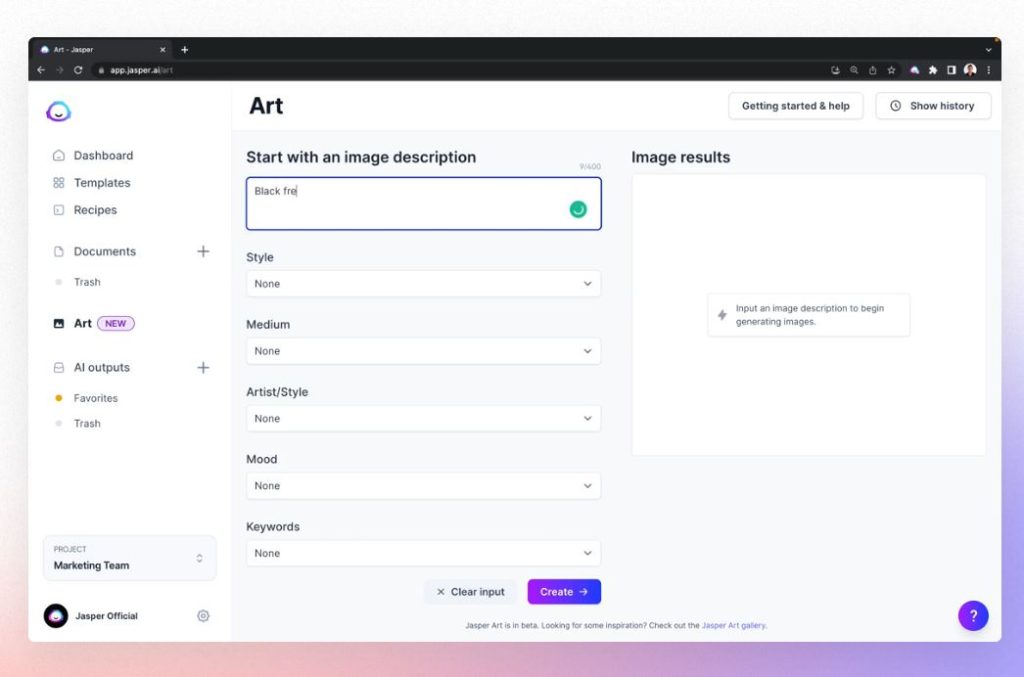This screenshot has width=1024, height=677.
Task: Focus the image description text box
Action: pyautogui.click(x=424, y=204)
